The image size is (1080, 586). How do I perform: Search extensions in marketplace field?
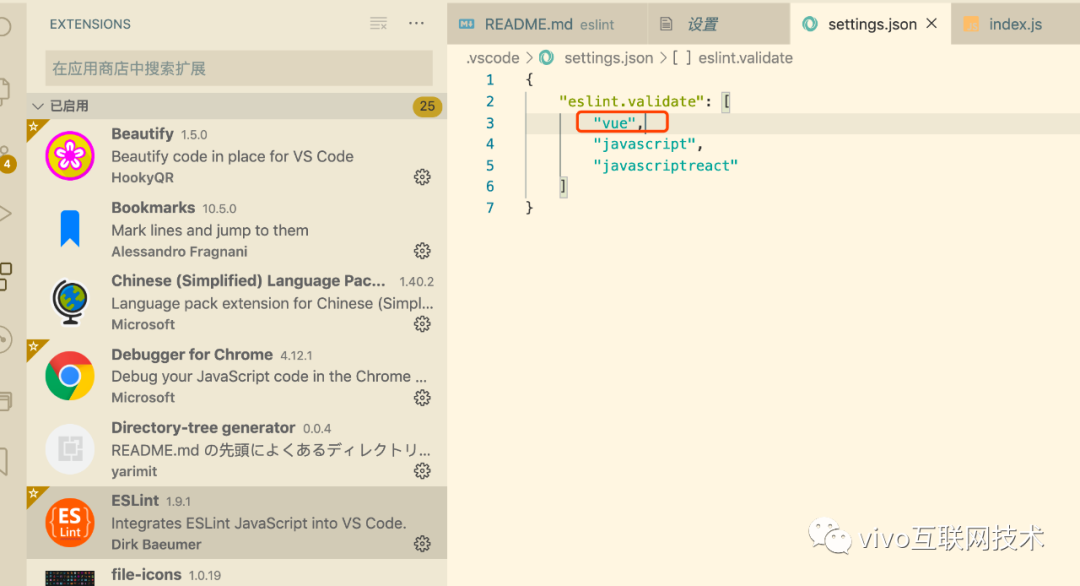click(239, 68)
